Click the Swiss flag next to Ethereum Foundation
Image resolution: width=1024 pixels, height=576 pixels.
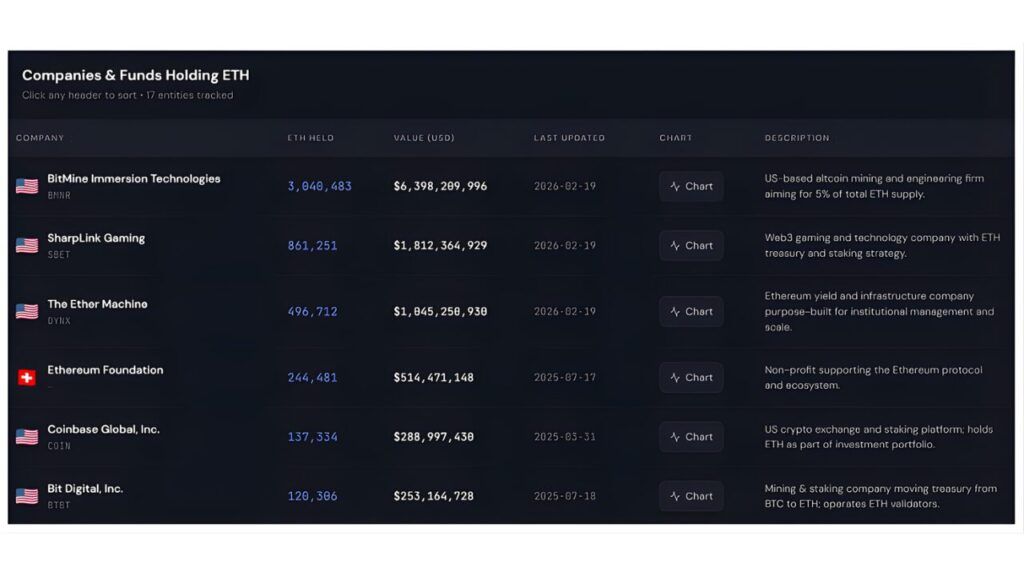pos(27,374)
